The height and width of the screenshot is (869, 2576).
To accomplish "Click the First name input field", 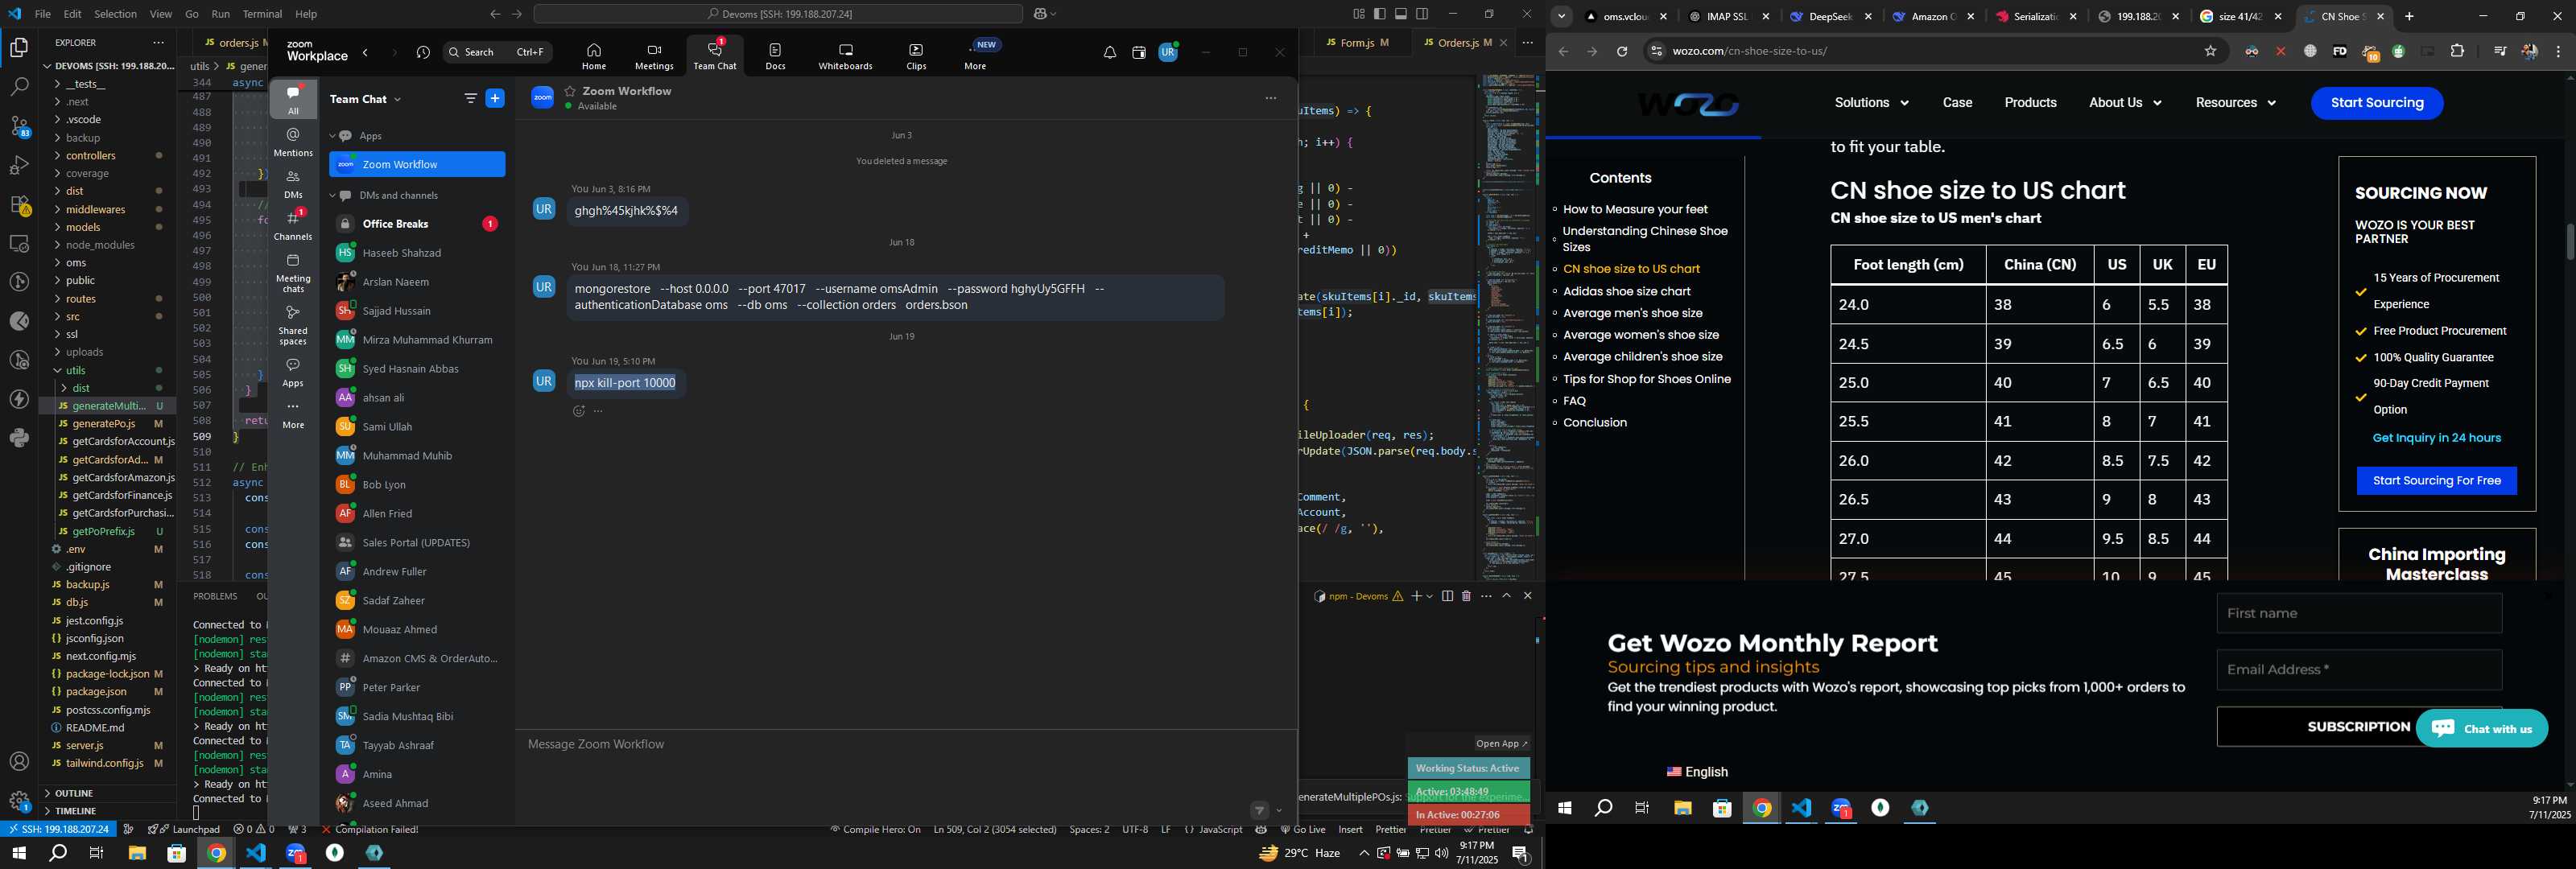I will [x=2359, y=613].
